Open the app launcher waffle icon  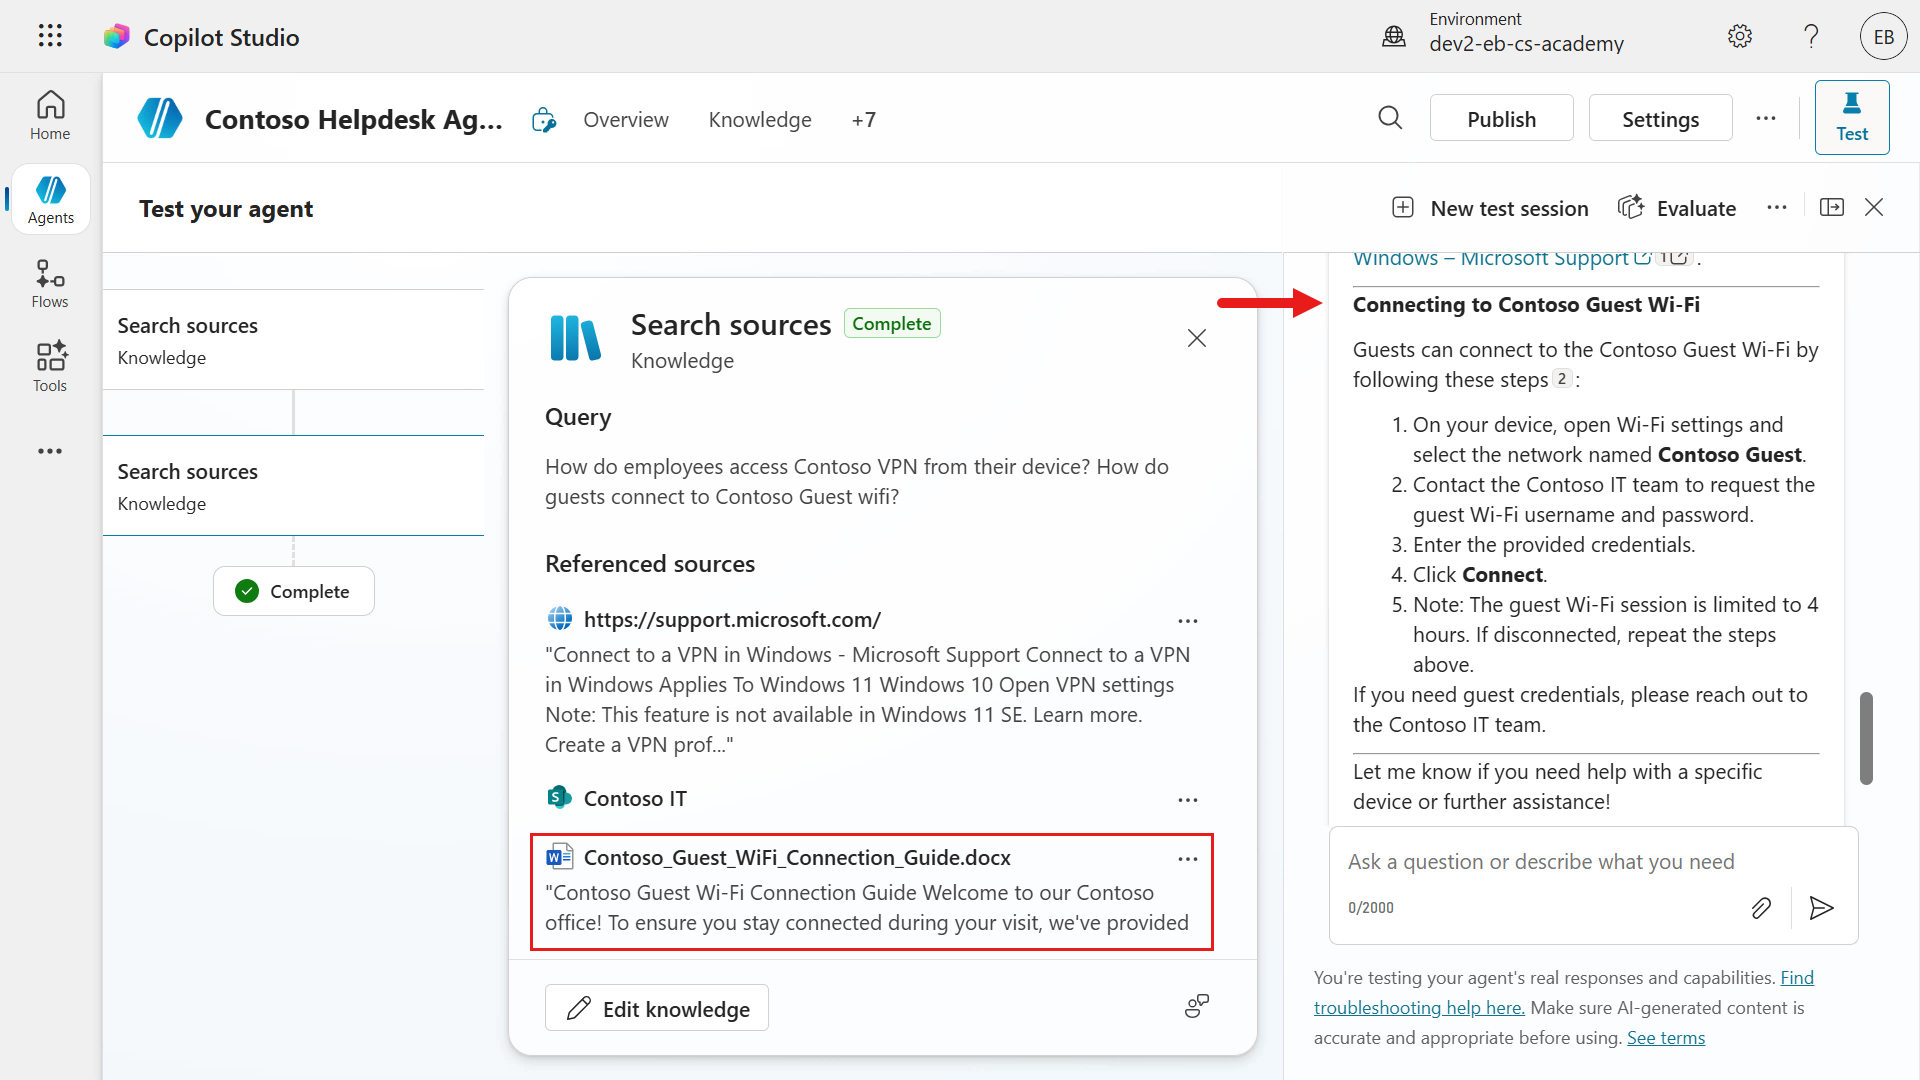point(50,36)
